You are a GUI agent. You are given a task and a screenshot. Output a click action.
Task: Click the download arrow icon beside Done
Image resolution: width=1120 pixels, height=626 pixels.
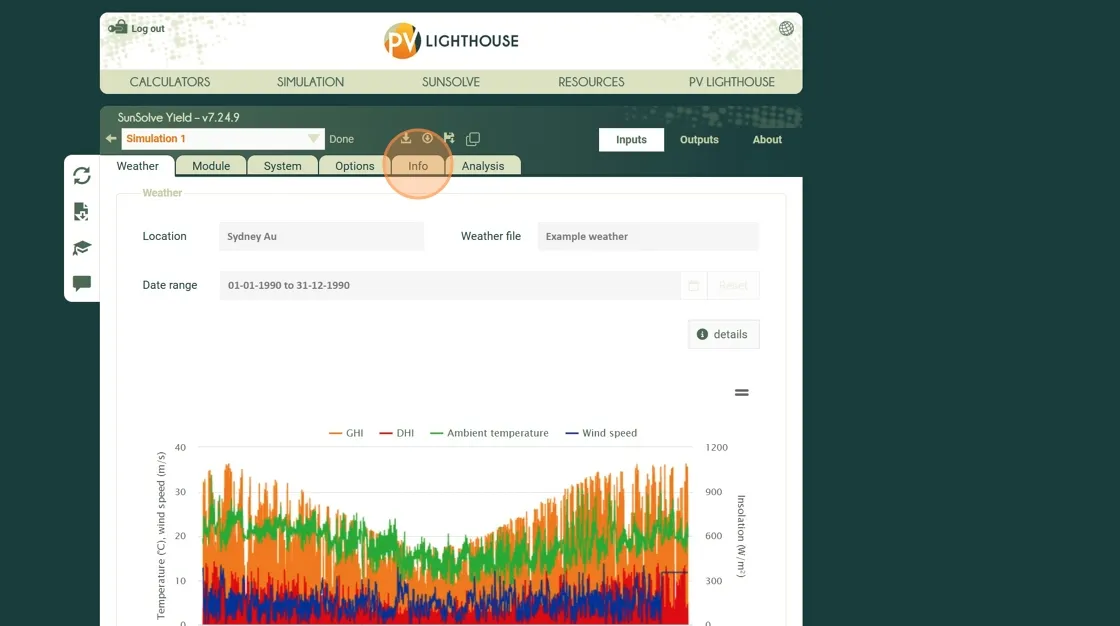click(406, 139)
